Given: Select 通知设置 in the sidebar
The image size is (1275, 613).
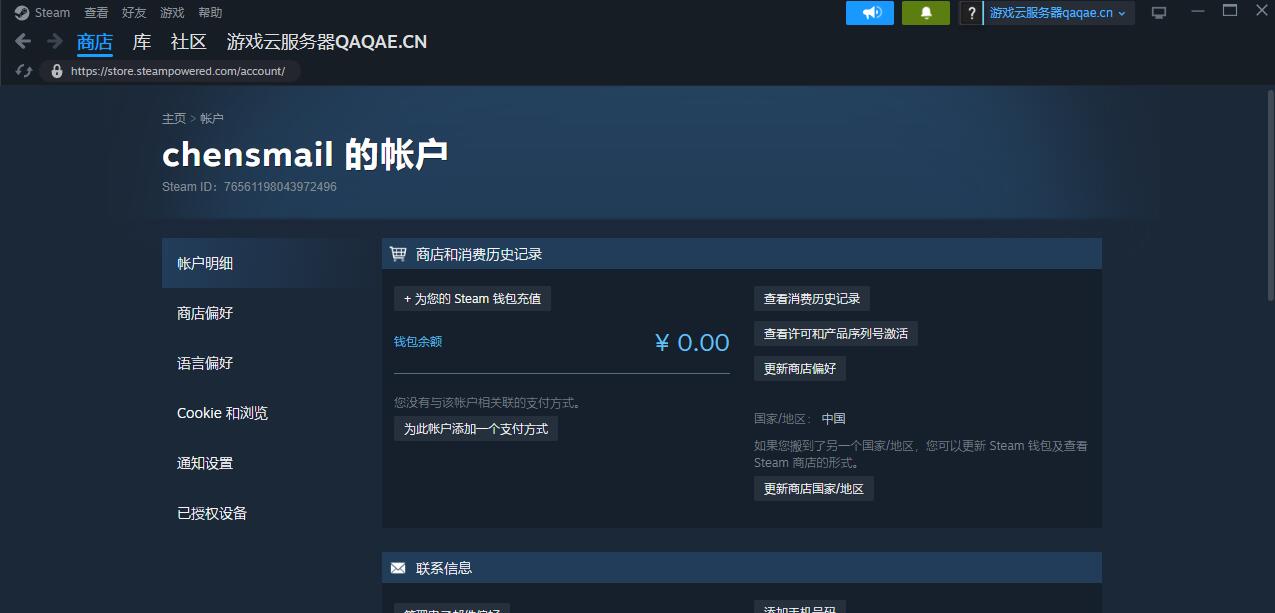Looking at the screenshot, I should (268, 463).
